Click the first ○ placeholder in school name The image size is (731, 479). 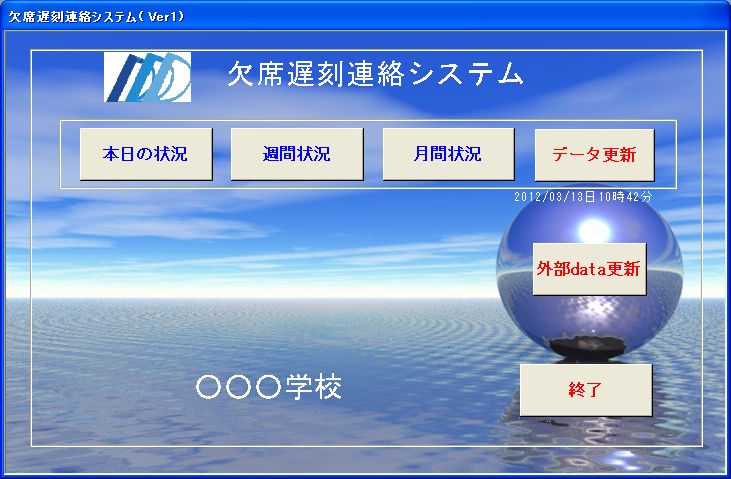pos(209,389)
